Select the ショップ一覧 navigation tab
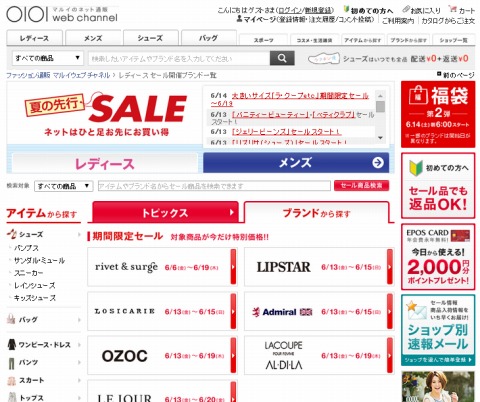Screen dimensions: 480x402 (x=453, y=40)
